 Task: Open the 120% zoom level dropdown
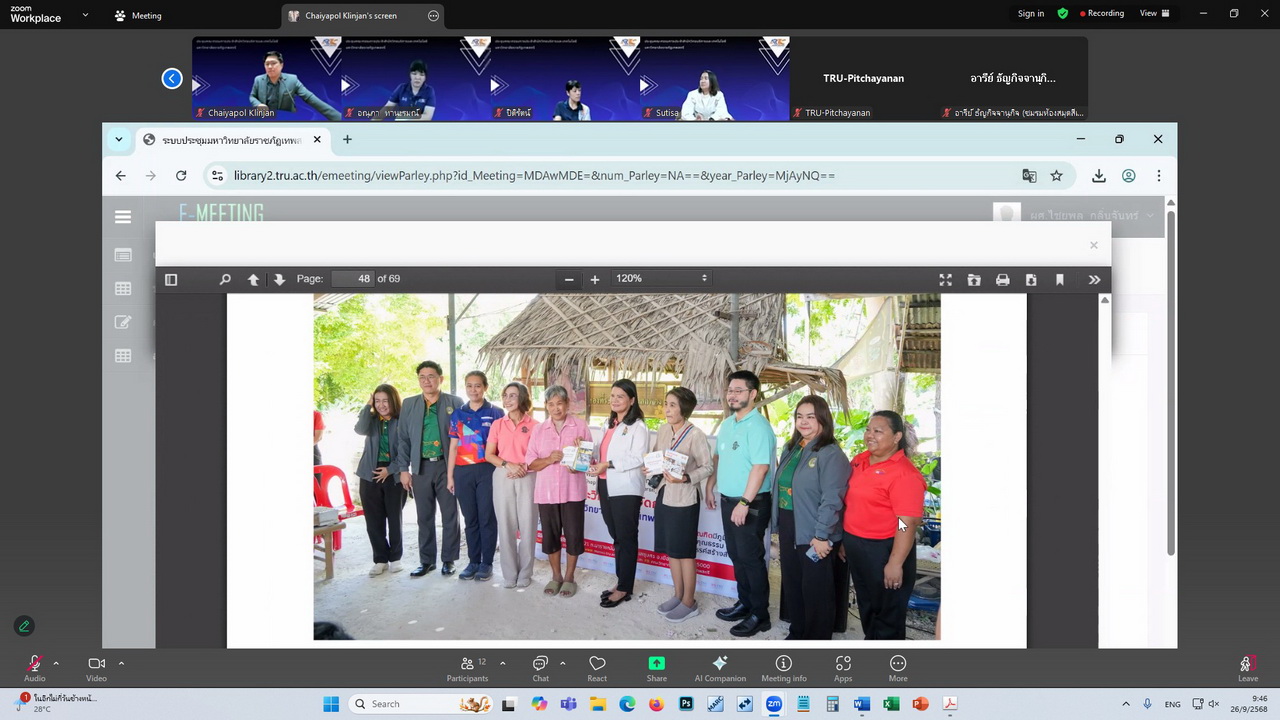tap(661, 278)
